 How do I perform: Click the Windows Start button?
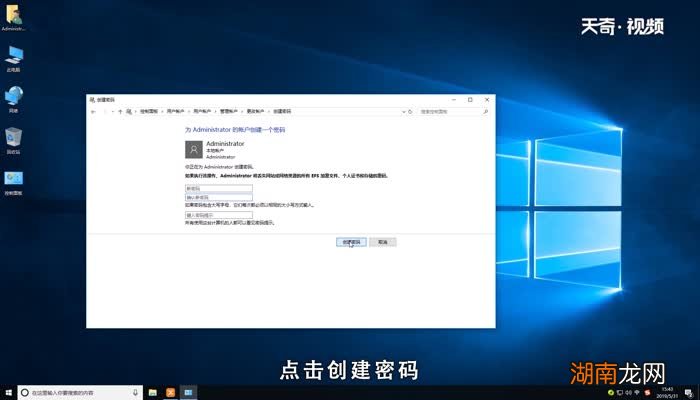8,392
